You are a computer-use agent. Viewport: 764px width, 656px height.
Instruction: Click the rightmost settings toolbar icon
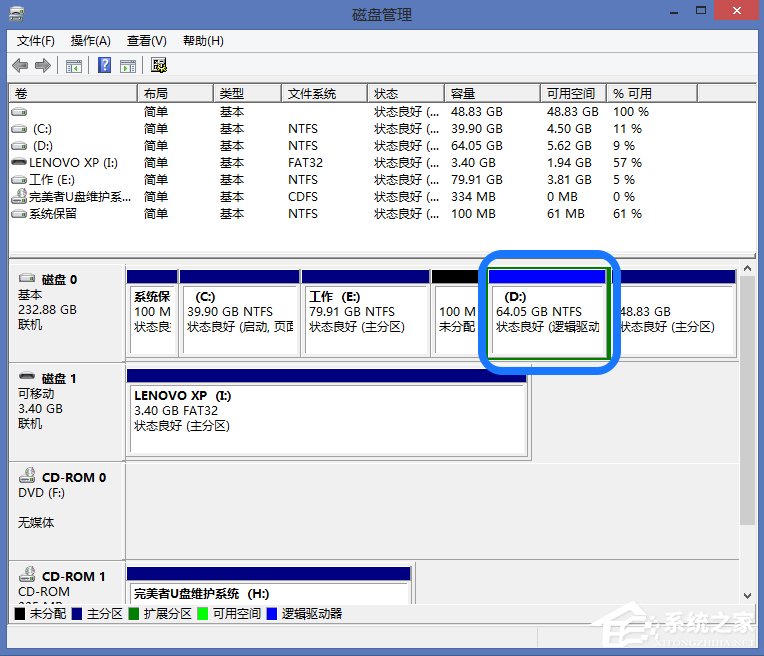(159, 65)
